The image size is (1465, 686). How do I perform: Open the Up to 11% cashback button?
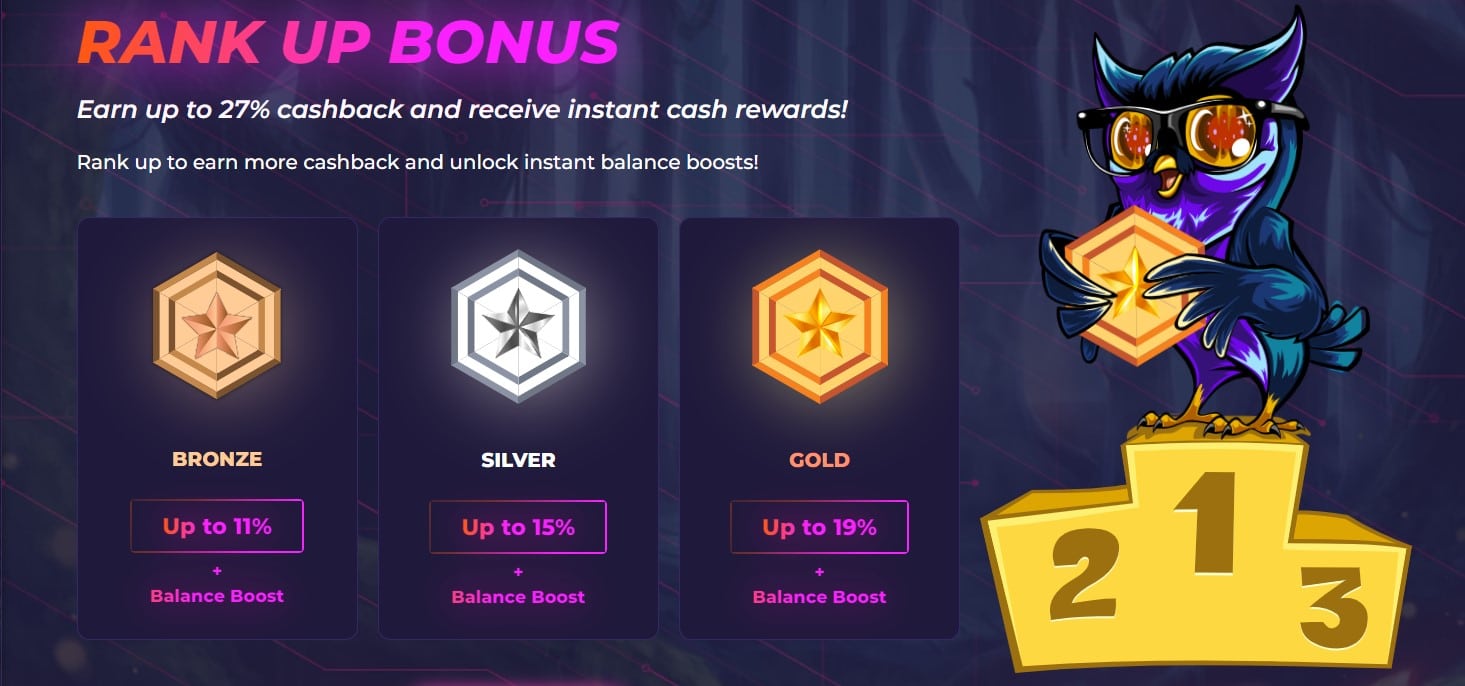click(217, 526)
